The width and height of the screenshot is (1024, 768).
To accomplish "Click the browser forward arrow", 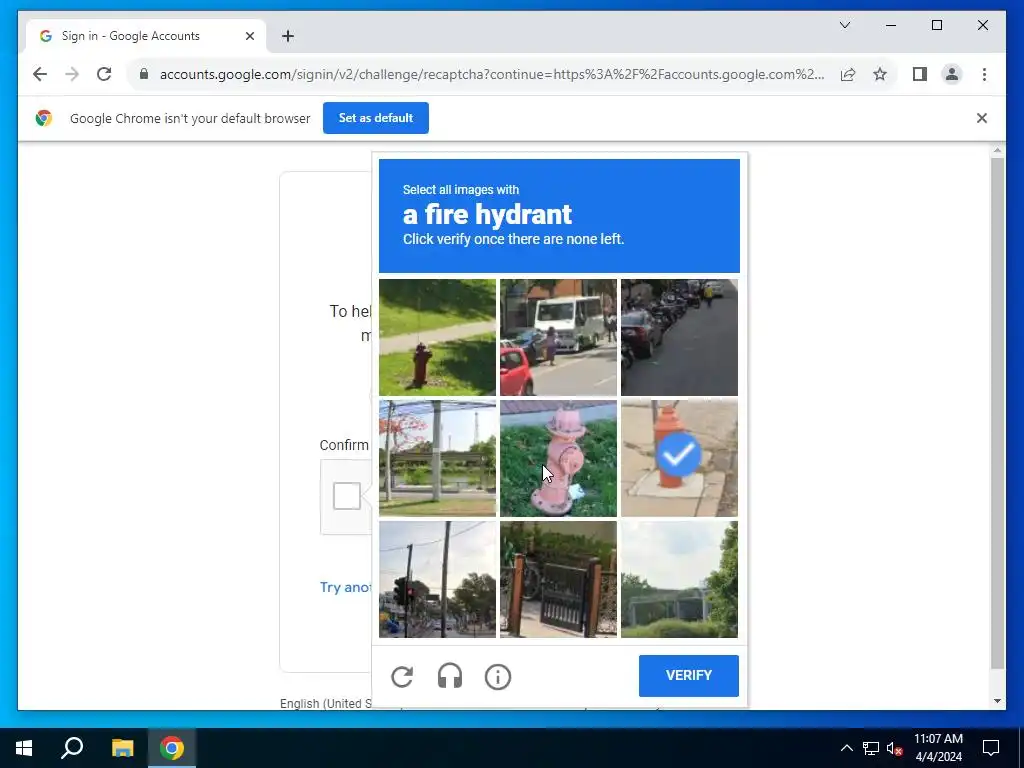I will [72, 74].
